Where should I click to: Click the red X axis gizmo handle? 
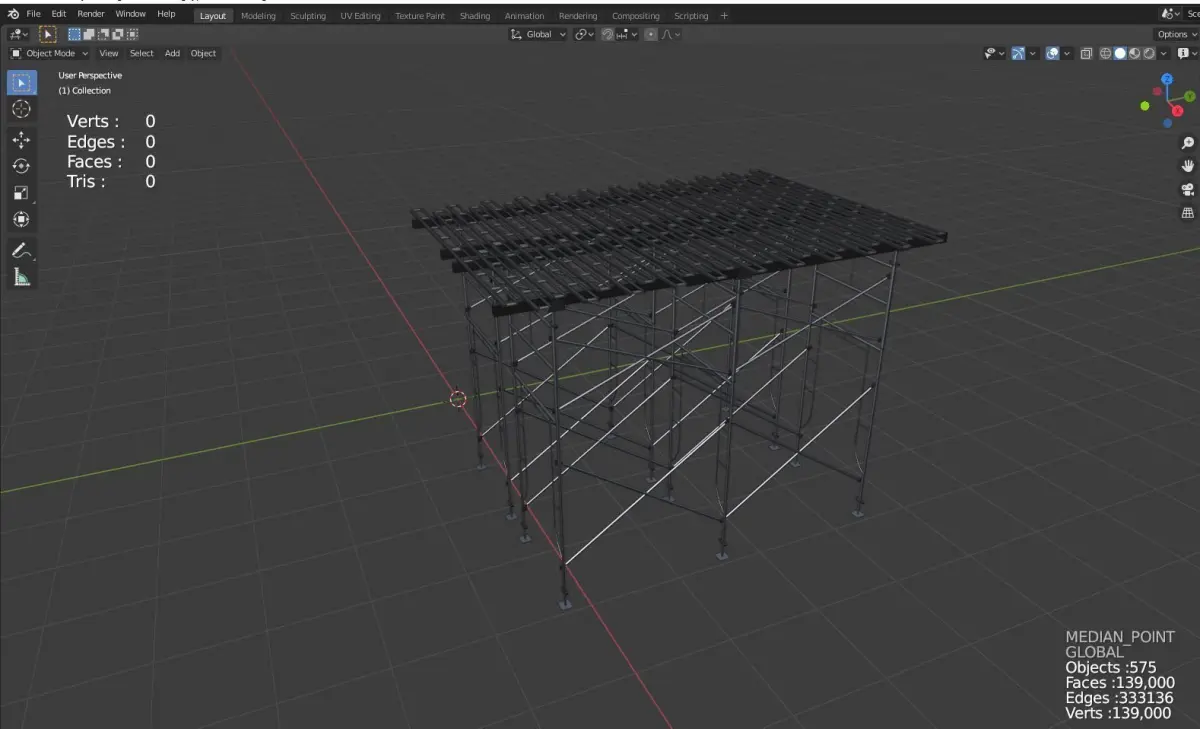click(1178, 110)
